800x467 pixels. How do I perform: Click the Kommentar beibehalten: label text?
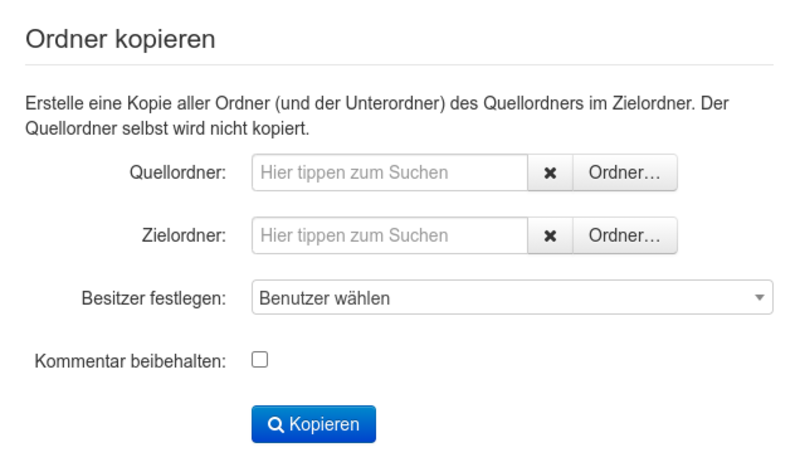click(130, 360)
